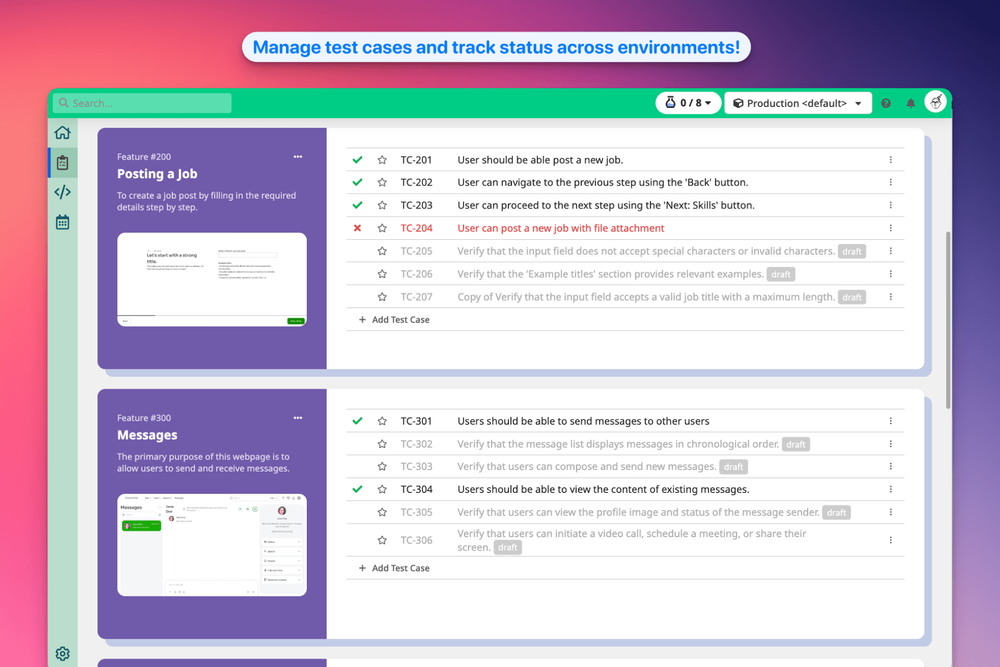1000x667 pixels.
Task: Open settings gear in sidebar
Action: 62,654
